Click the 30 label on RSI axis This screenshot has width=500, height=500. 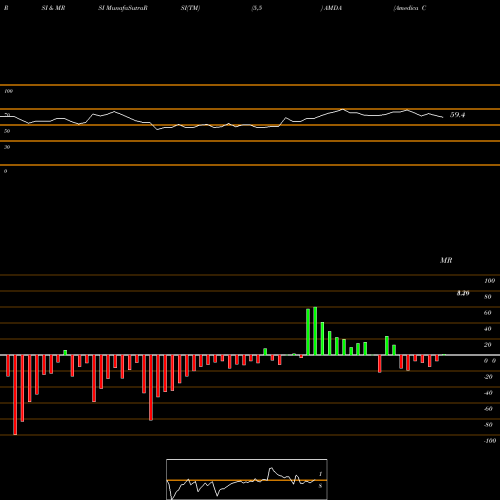(x=7, y=147)
